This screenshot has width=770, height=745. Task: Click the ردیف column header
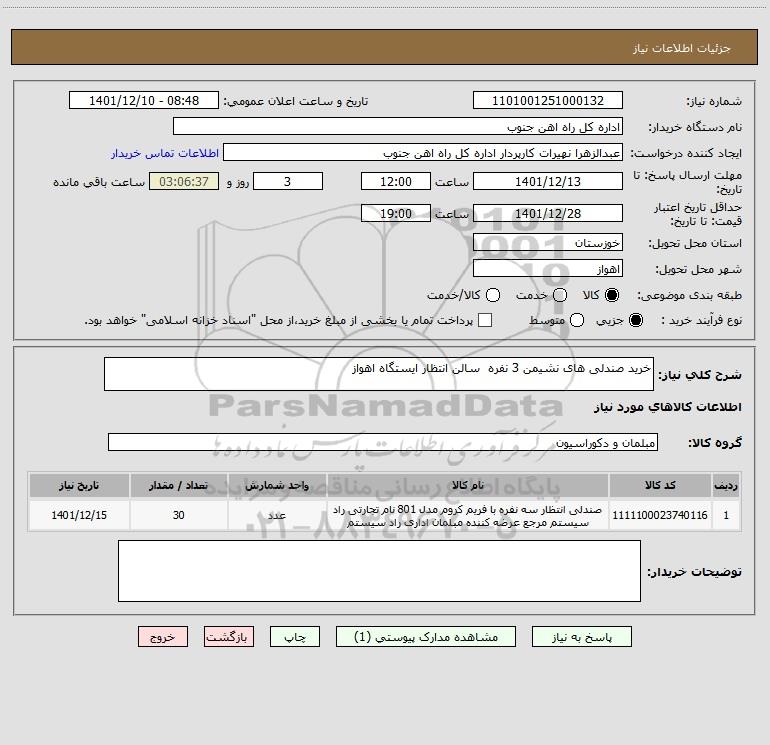tap(726, 485)
